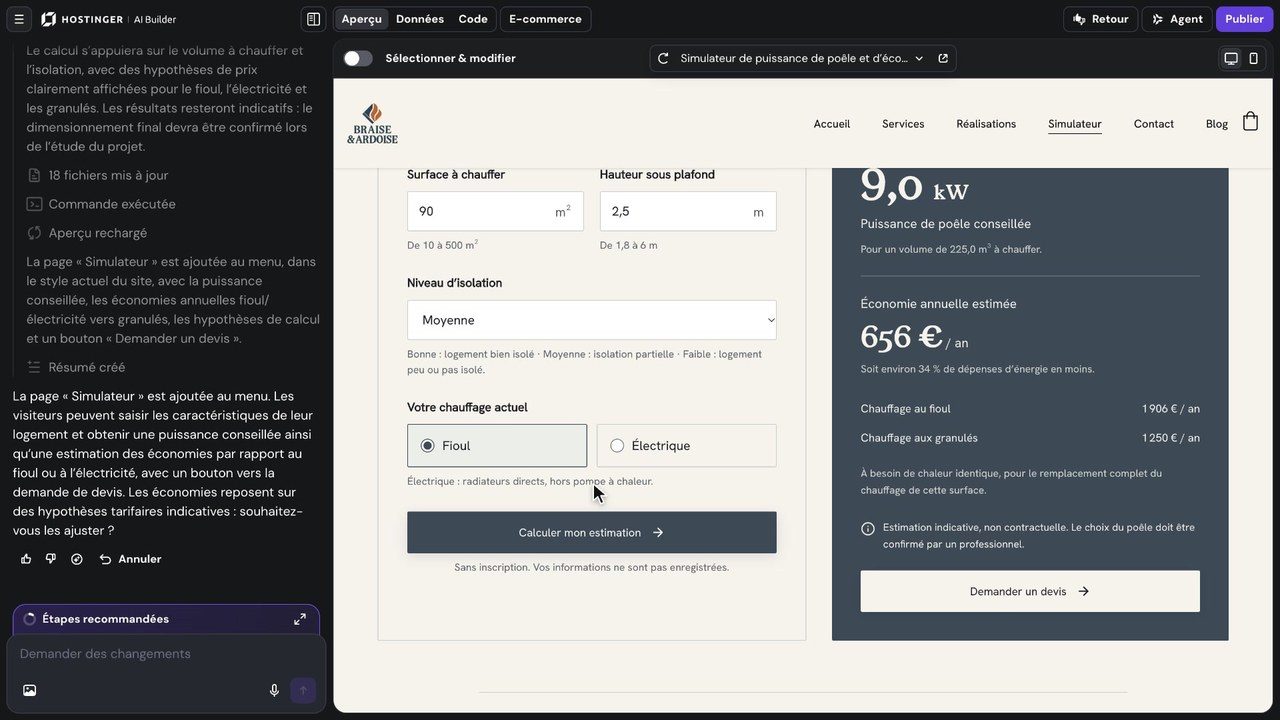Switch to mobile preview view
1280x720 pixels.
[x=1253, y=58]
